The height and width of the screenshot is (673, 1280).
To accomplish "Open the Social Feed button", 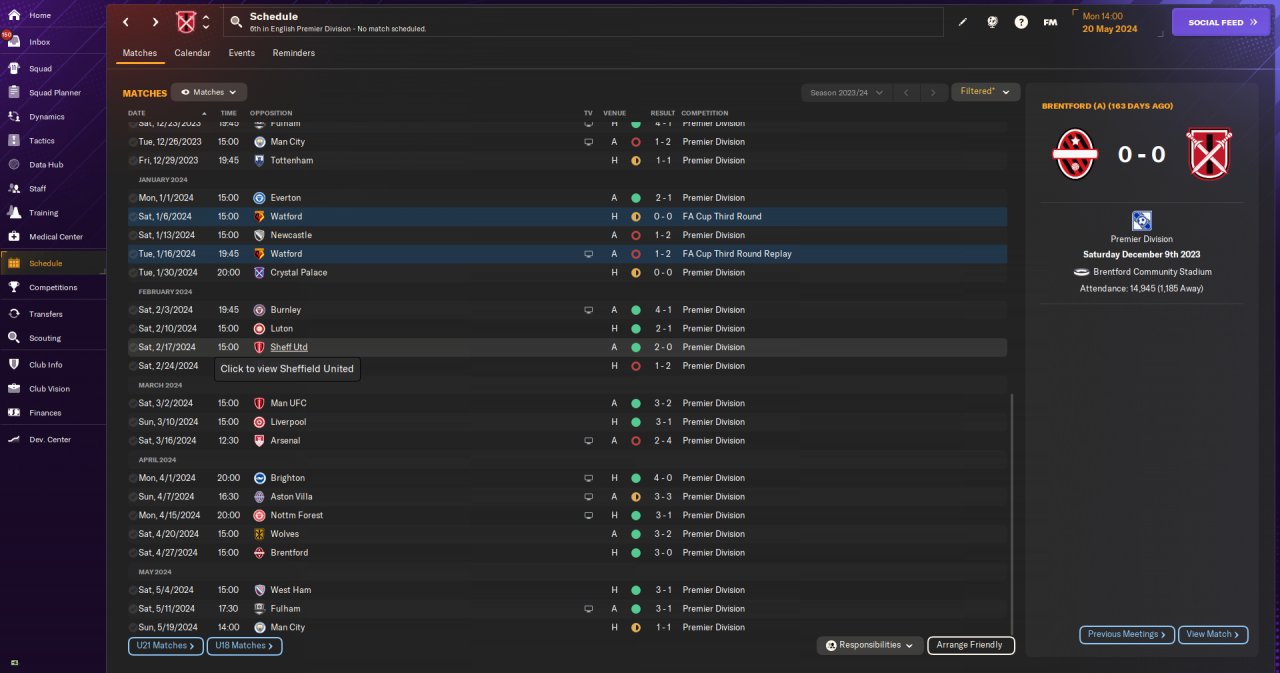I will pyautogui.click(x=1221, y=22).
